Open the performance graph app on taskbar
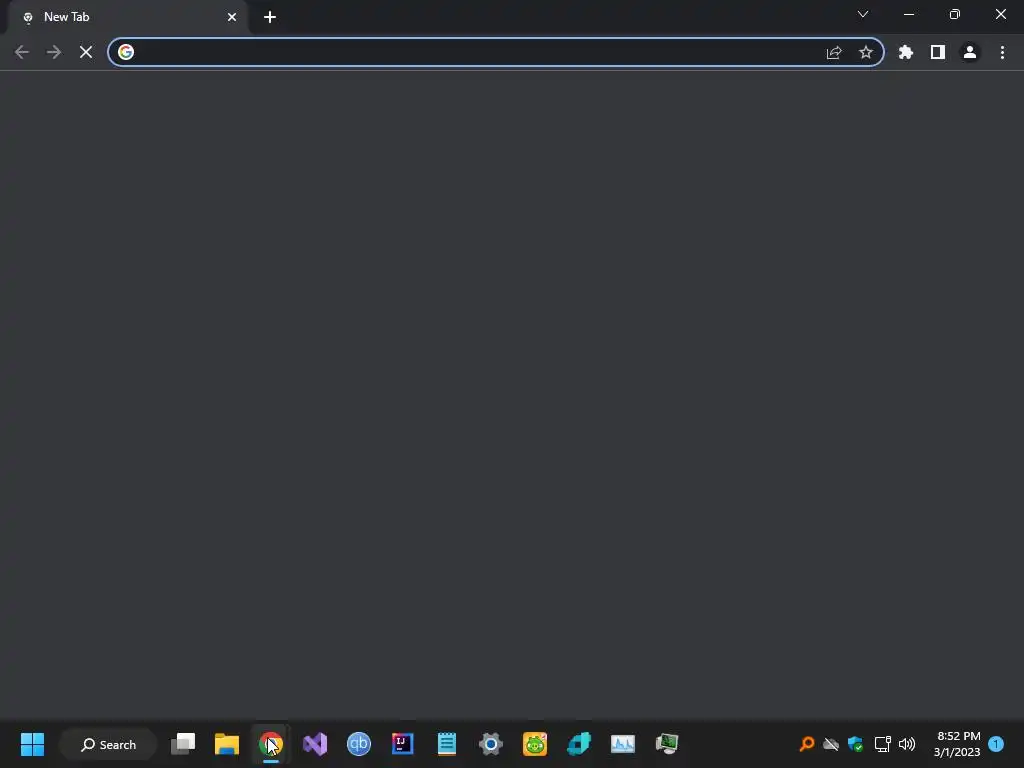Screen dimensions: 1024x768 tap(622, 744)
